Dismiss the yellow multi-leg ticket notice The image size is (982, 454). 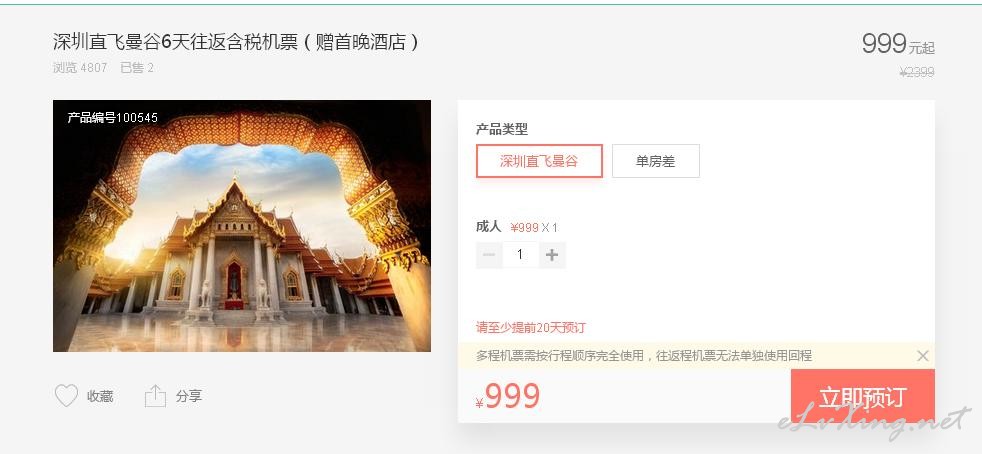923,356
